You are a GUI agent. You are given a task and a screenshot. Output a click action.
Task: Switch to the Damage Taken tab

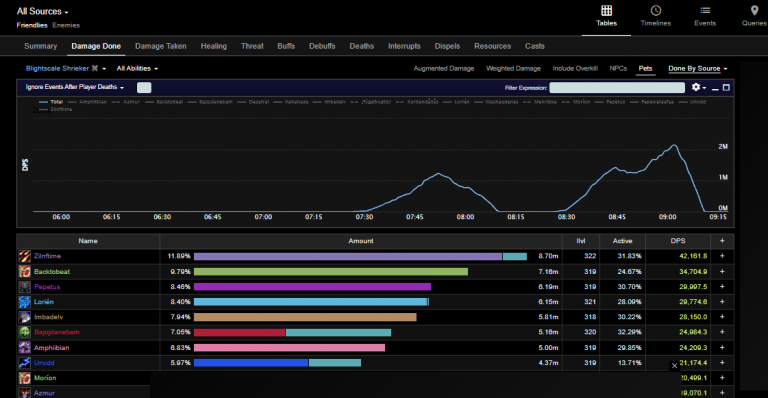(x=161, y=46)
